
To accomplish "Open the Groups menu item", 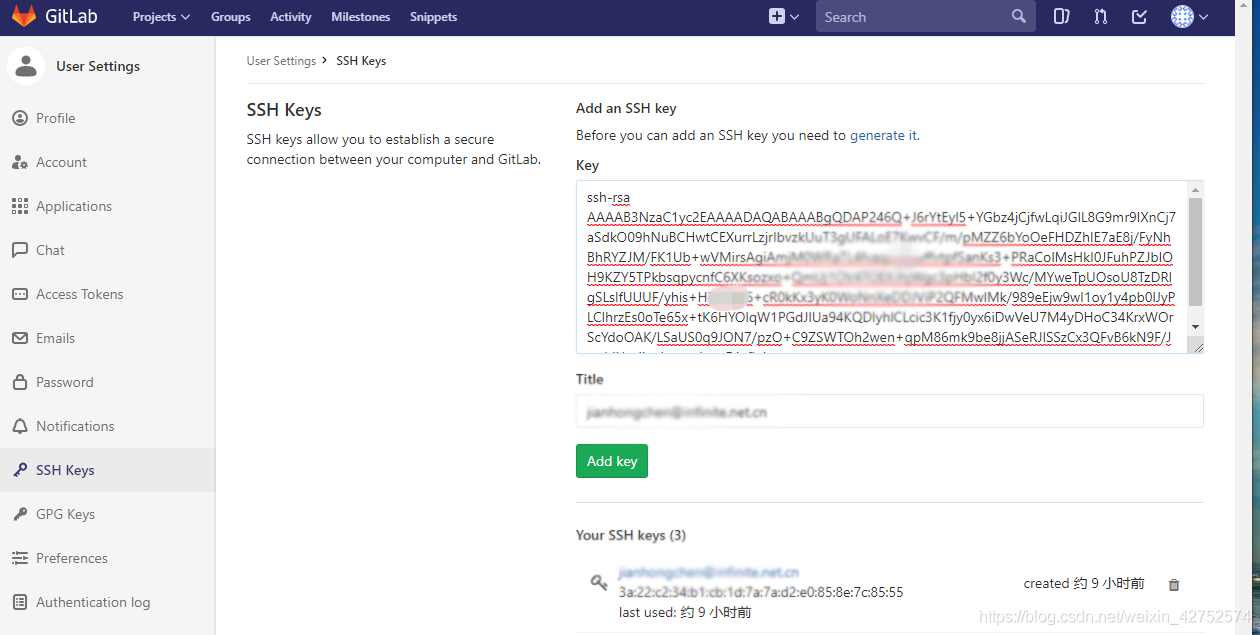I will click(231, 17).
